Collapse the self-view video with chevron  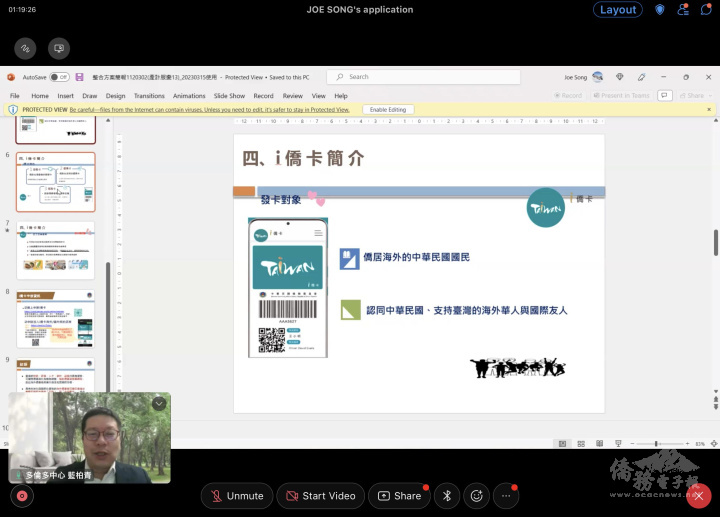158,404
